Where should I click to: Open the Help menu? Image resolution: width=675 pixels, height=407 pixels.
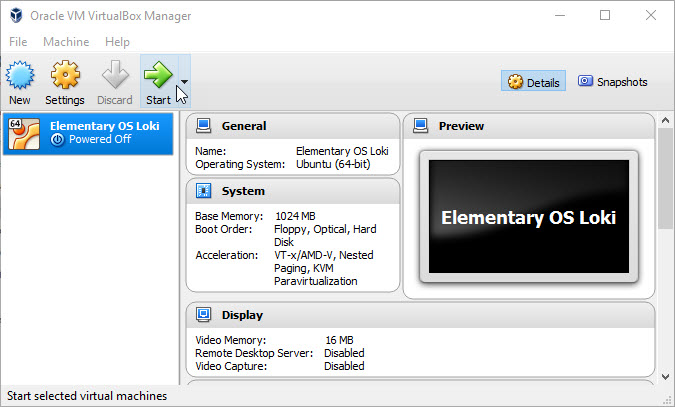(117, 42)
